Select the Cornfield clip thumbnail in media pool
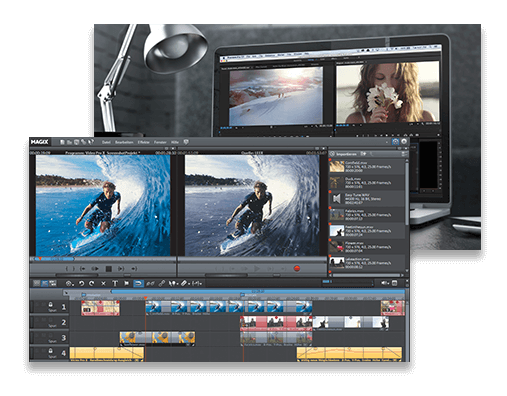The width and height of the screenshot is (507, 396). click(x=337, y=166)
